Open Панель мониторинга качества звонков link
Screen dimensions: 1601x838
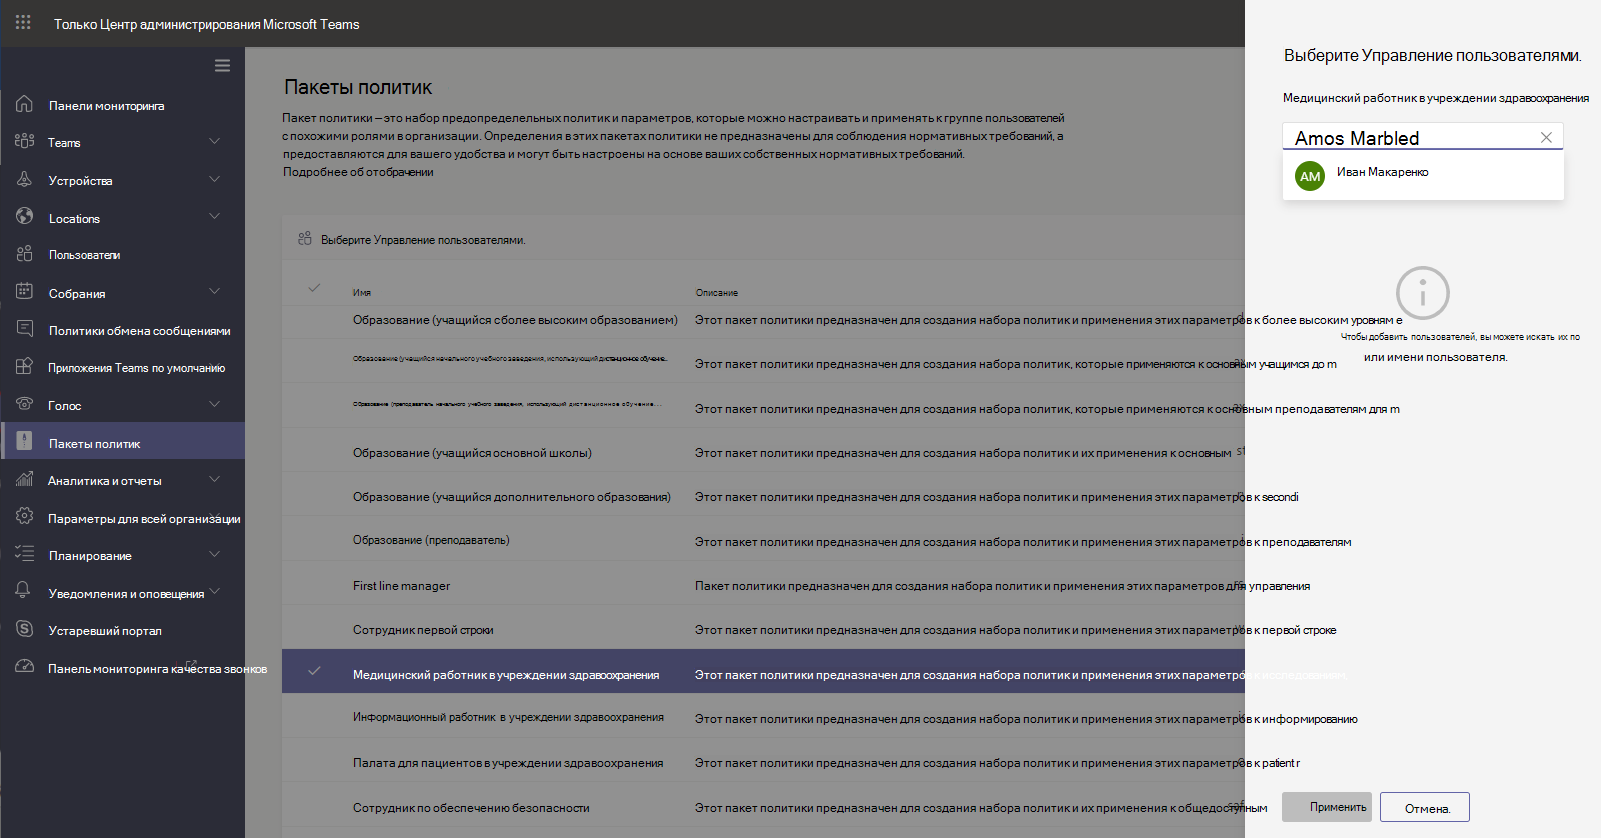pos(157,669)
